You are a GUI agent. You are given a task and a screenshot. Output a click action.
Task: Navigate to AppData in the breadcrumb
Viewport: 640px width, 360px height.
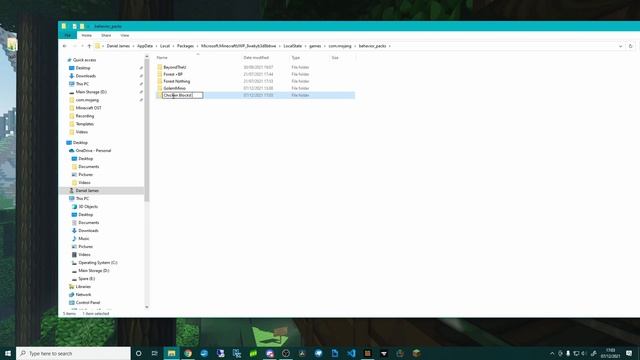tap(145, 46)
